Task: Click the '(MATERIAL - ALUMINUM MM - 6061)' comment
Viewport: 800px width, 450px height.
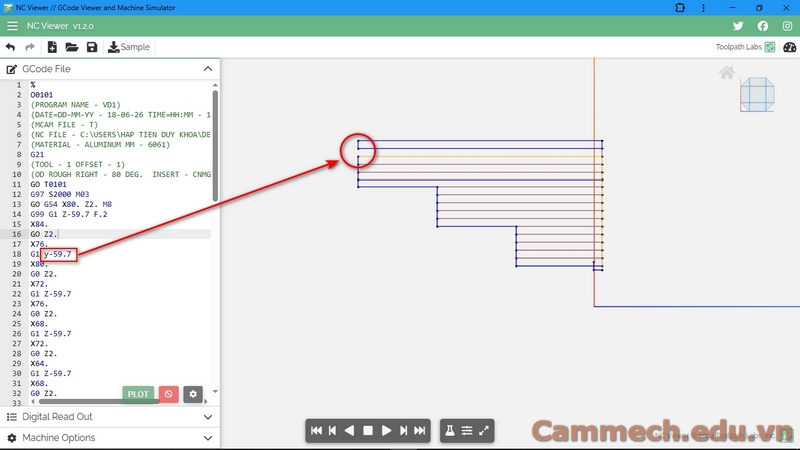Action: click(100, 144)
